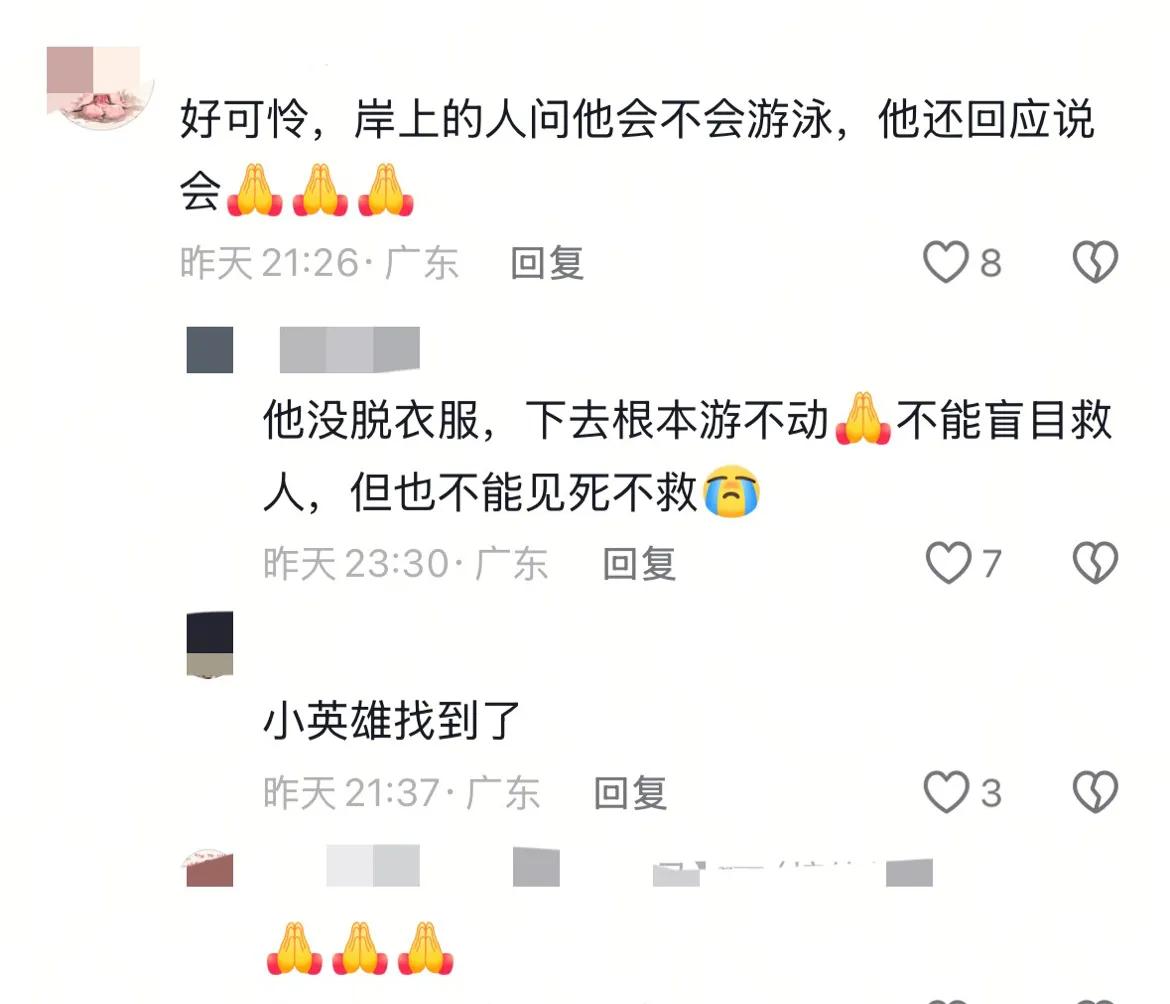Open the avatar of the 他没脱衣服 commenter
Viewport: 1170px width, 1004px height.
coord(210,350)
